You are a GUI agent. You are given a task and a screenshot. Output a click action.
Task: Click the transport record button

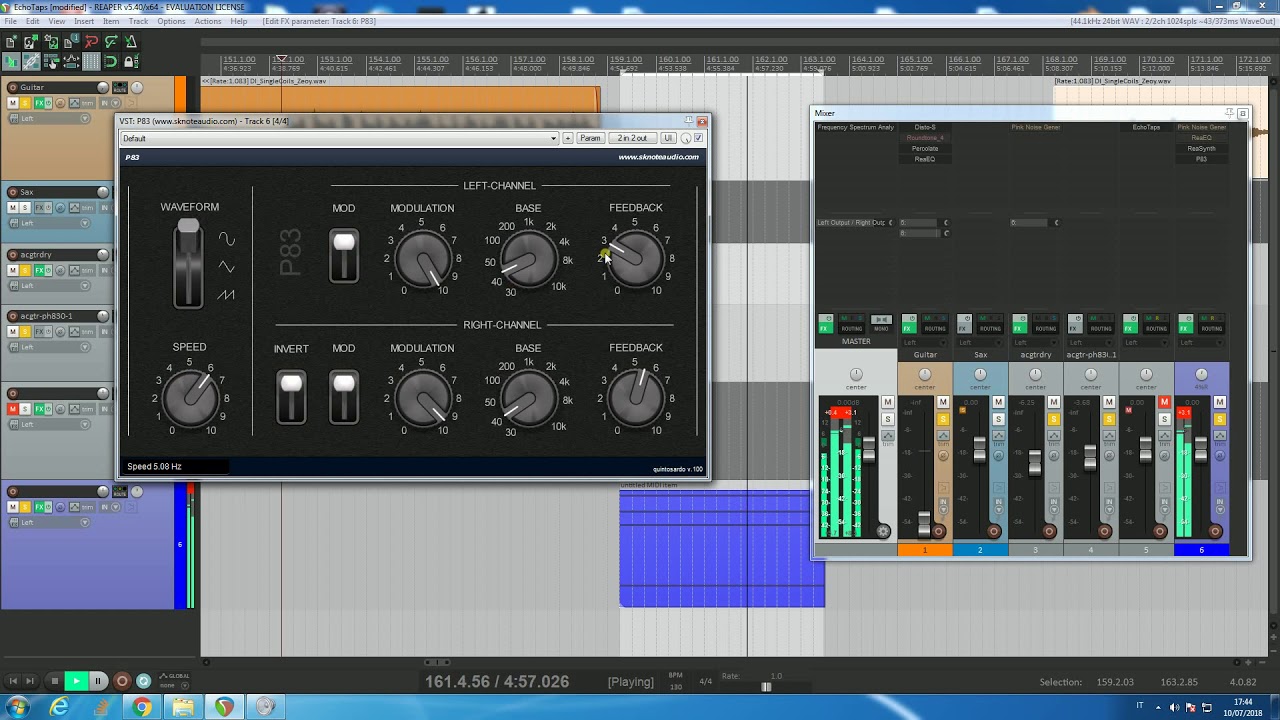click(122, 681)
